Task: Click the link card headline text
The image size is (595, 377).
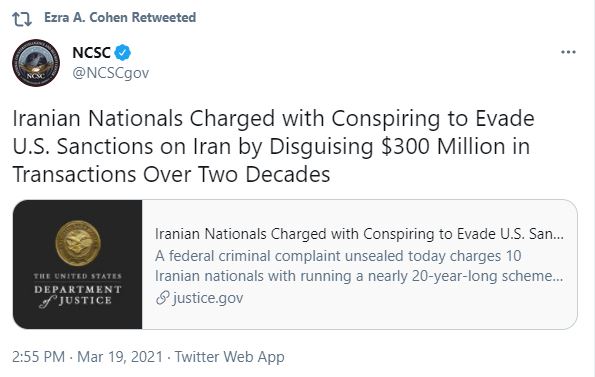Action: 359,234
